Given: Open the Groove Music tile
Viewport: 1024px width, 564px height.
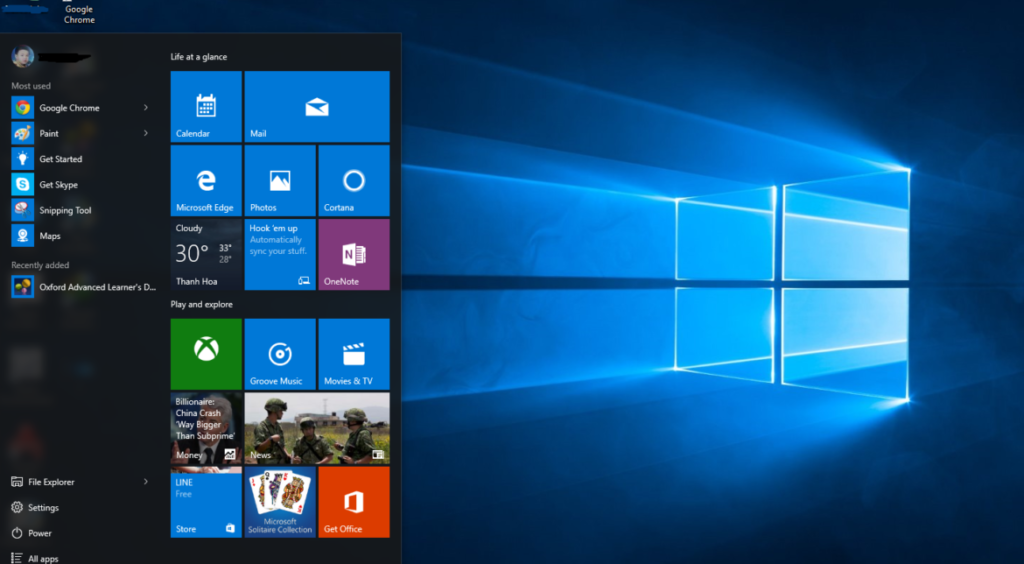Looking at the screenshot, I should pos(280,353).
